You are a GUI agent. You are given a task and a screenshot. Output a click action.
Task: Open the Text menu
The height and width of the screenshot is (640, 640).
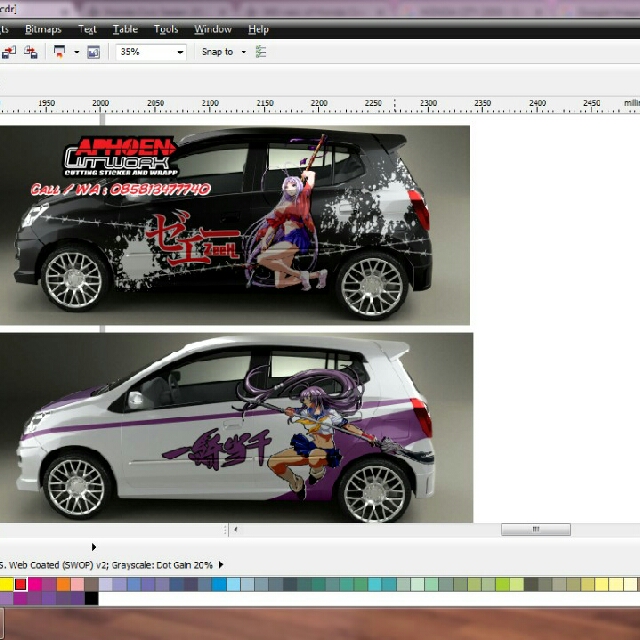pyautogui.click(x=87, y=30)
